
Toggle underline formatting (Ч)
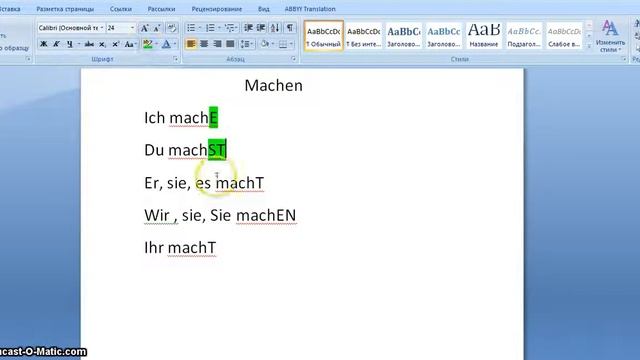[70, 44]
